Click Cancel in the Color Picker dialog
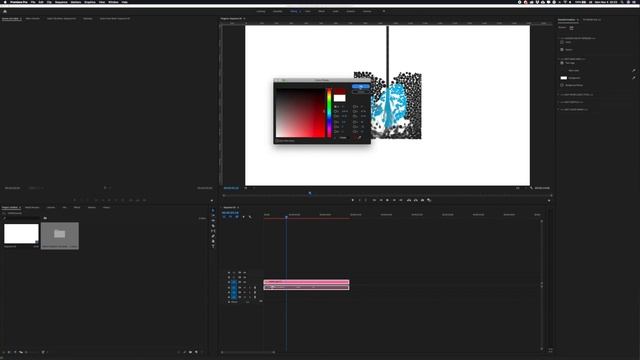640x360 pixels. (x=361, y=92)
